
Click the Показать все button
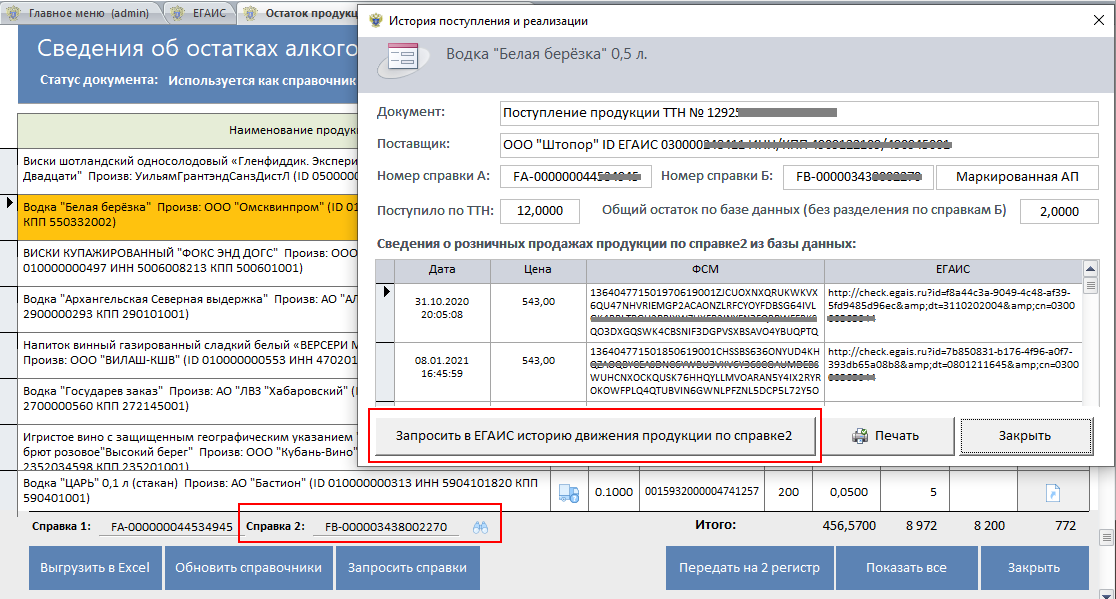click(906, 568)
